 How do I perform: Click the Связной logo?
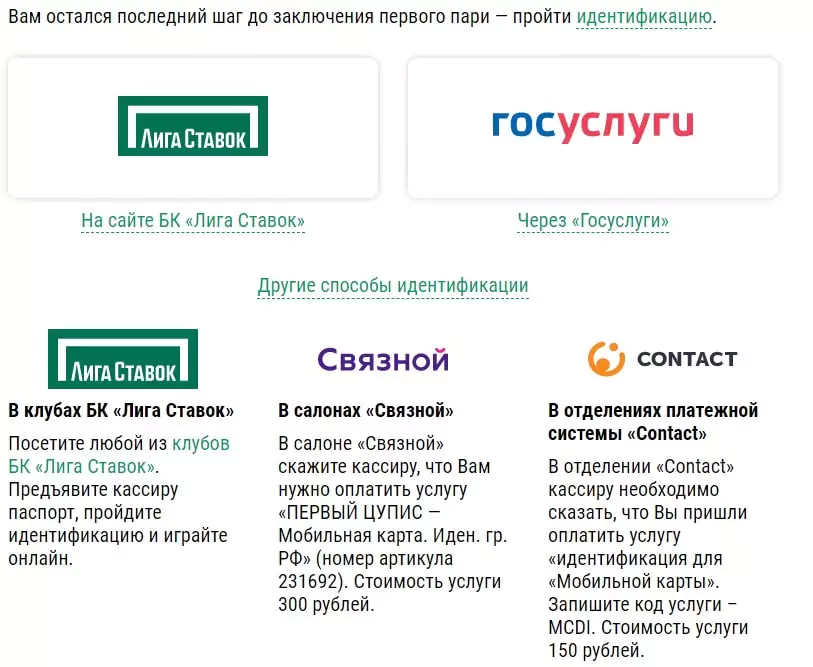pyautogui.click(x=383, y=359)
